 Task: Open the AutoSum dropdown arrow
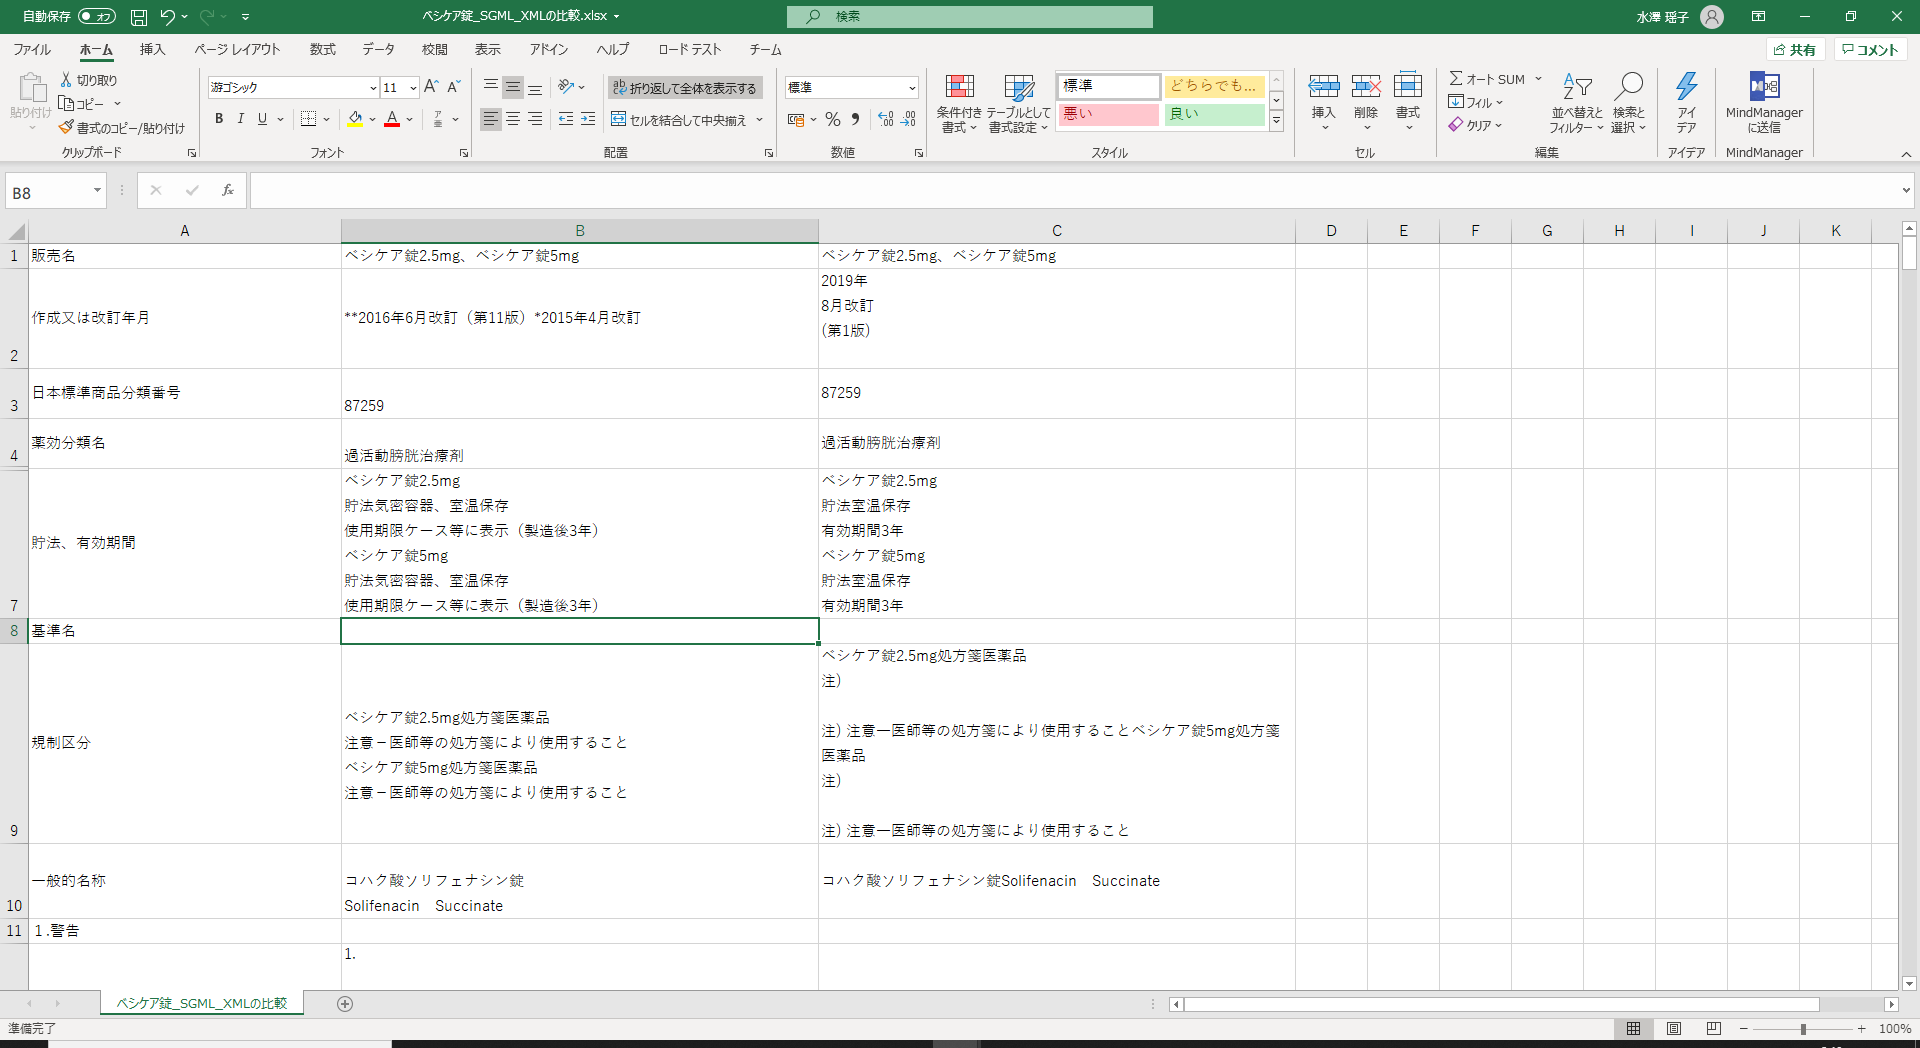[x=1538, y=79]
